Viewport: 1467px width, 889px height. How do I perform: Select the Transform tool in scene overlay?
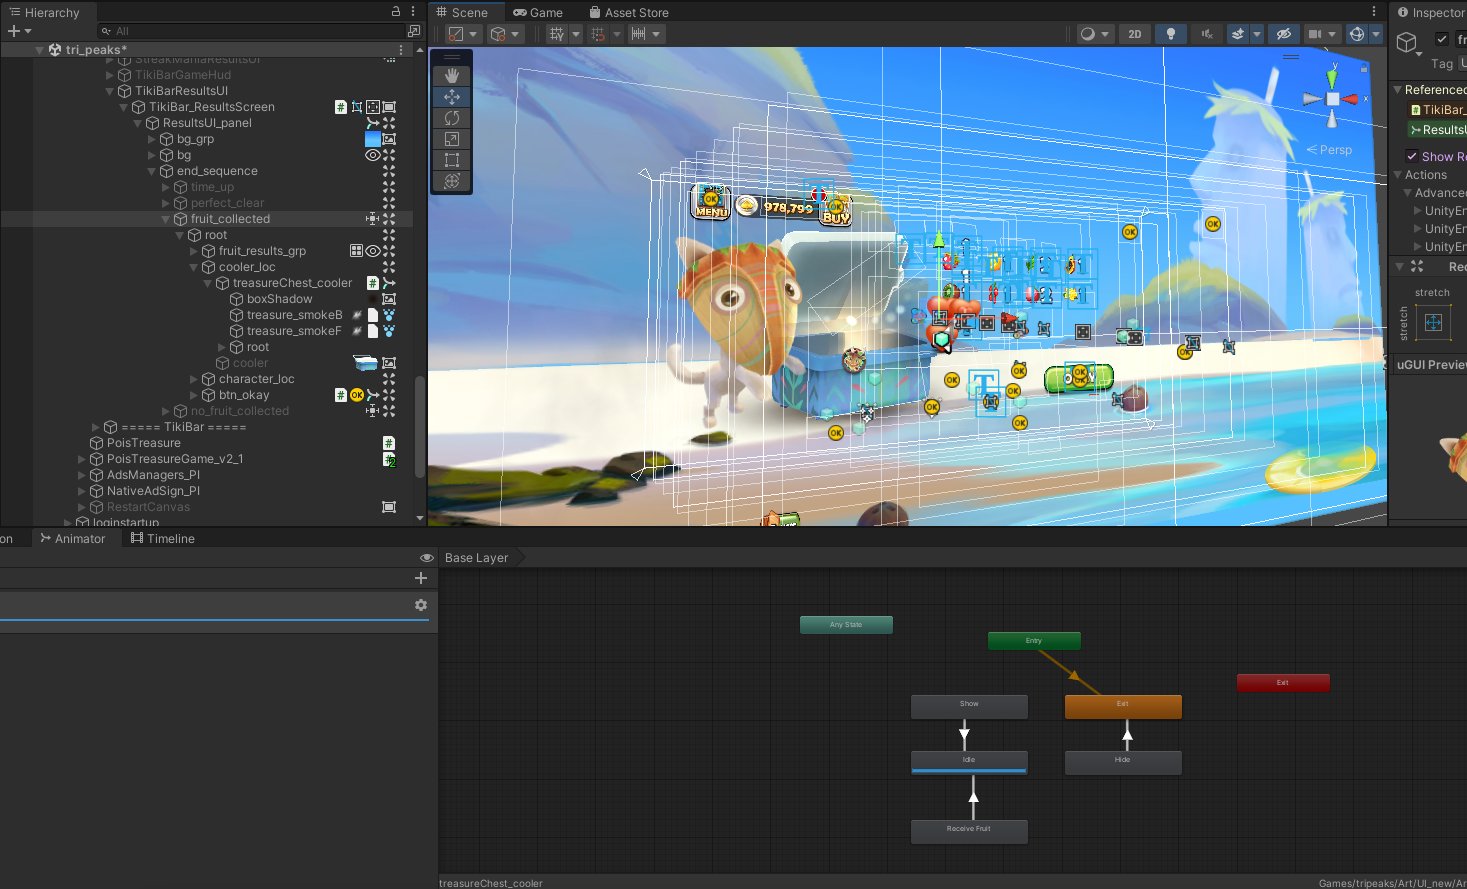pyautogui.click(x=452, y=181)
